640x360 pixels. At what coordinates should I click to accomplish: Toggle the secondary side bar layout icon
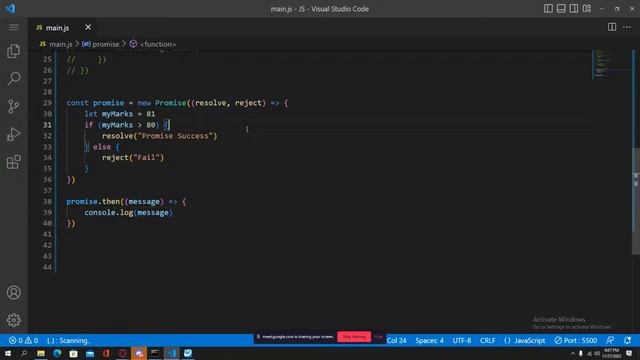point(574,9)
